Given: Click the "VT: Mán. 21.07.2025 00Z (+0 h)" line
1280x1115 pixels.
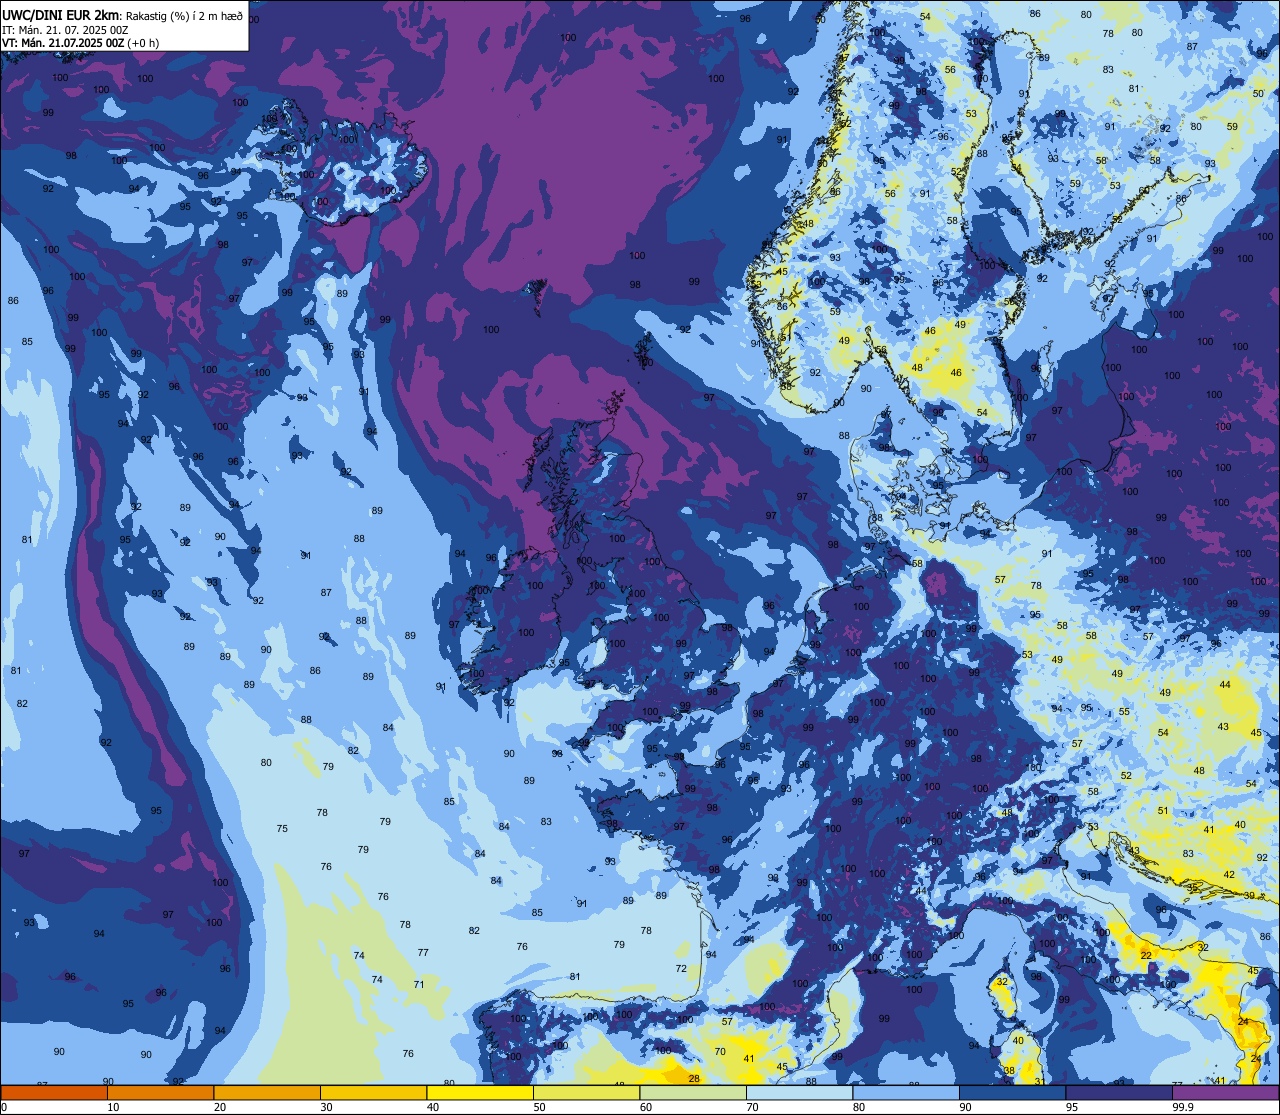Looking at the screenshot, I should (x=81, y=43).
